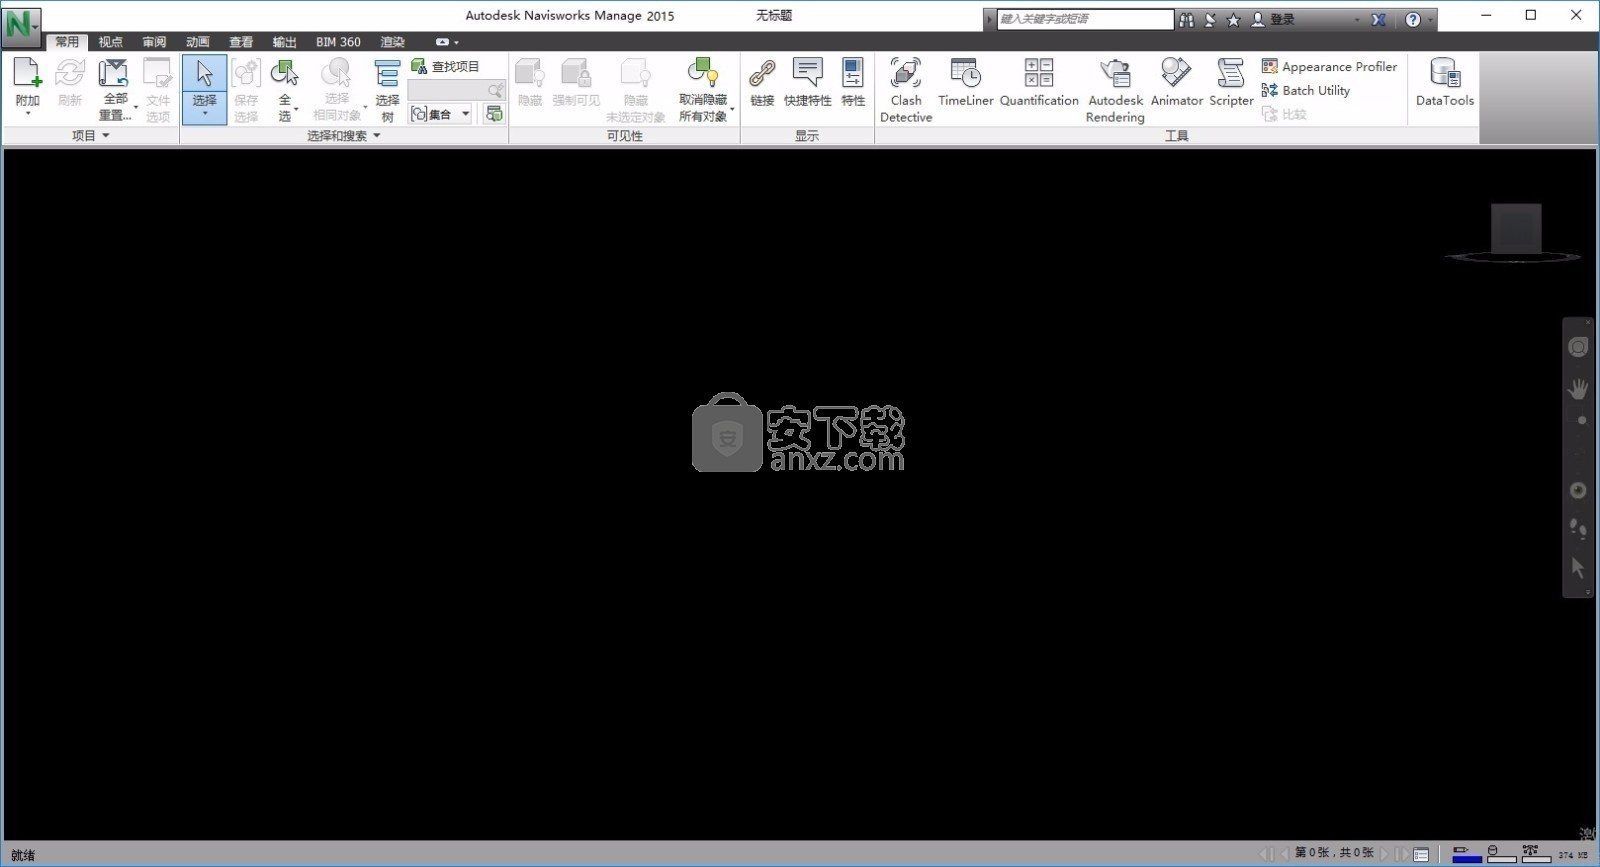The height and width of the screenshot is (867, 1600).
Task: Switch to the BIM 360 ribbon tab
Action: click(338, 42)
